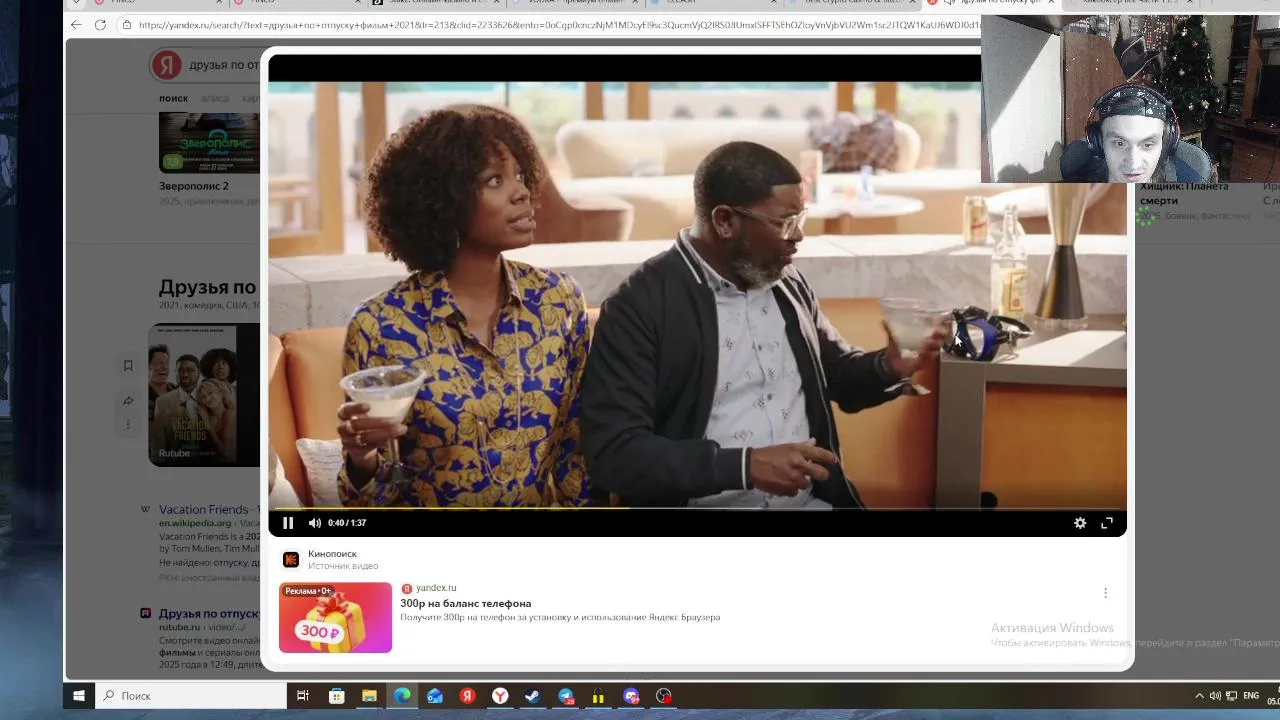
Task: Open the round OBS-style taskbar icon
Action: tap(664, 696)
